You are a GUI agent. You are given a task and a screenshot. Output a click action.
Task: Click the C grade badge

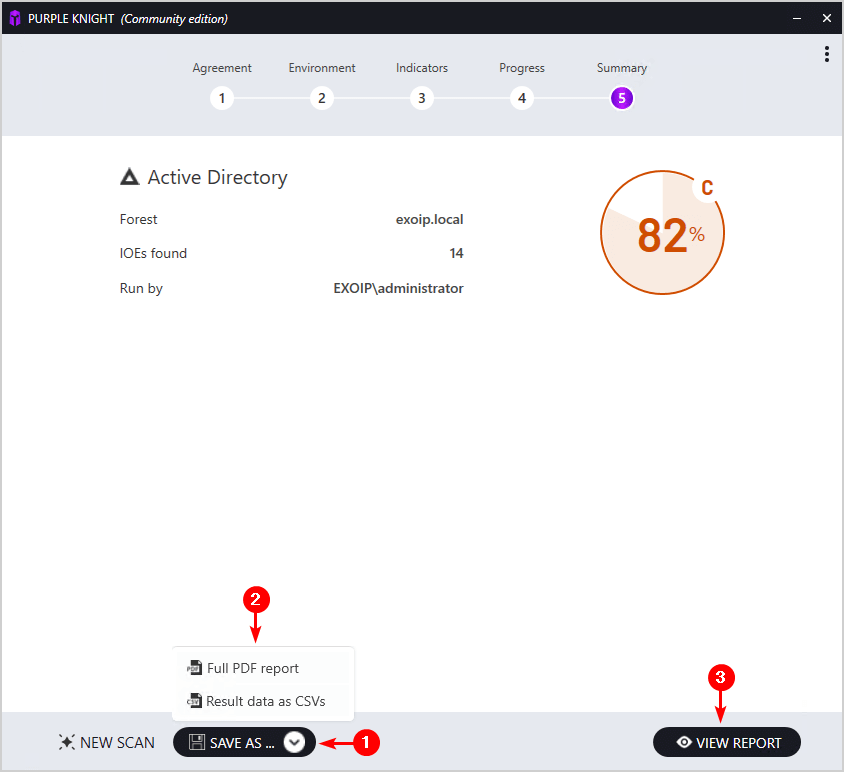707,187
